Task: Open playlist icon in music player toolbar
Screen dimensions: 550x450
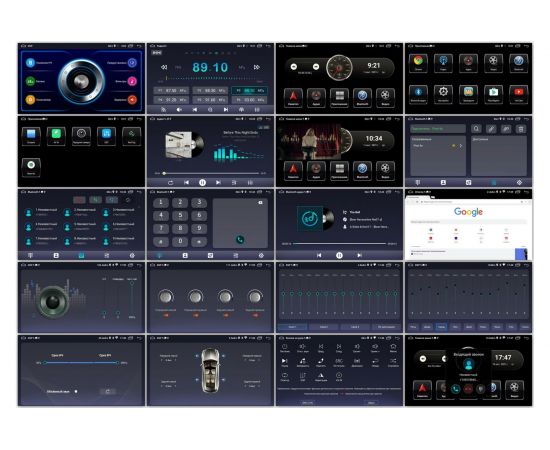Action: coord(234,182)
